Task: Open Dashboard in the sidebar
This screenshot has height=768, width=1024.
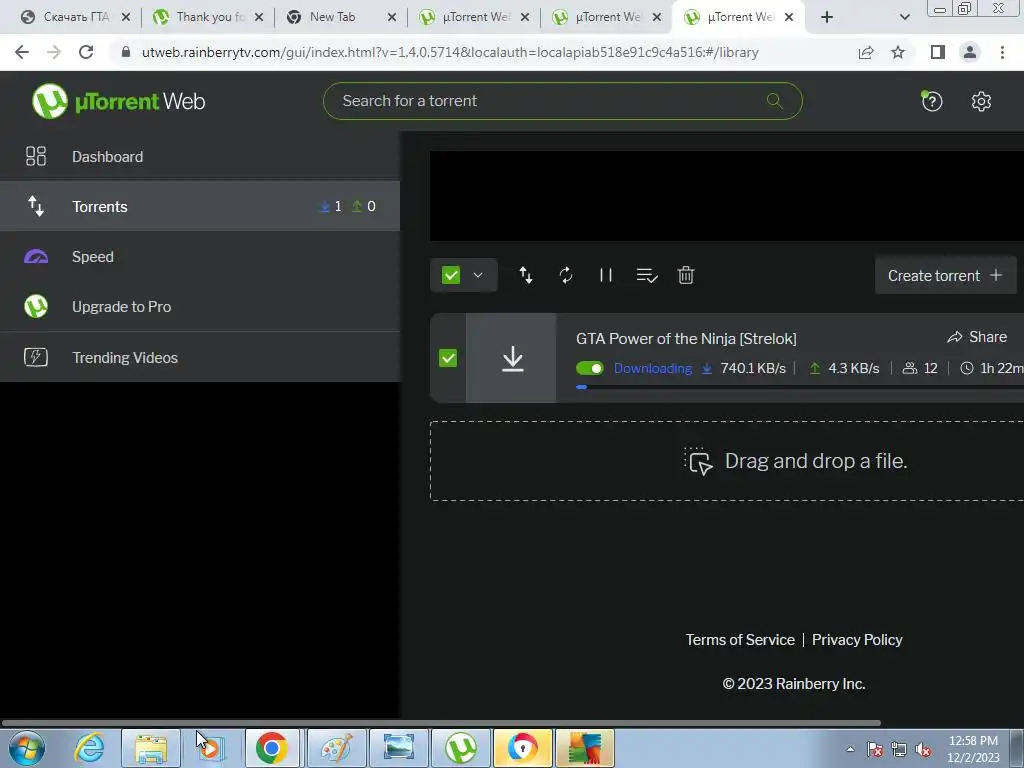Action: point(200,157)
